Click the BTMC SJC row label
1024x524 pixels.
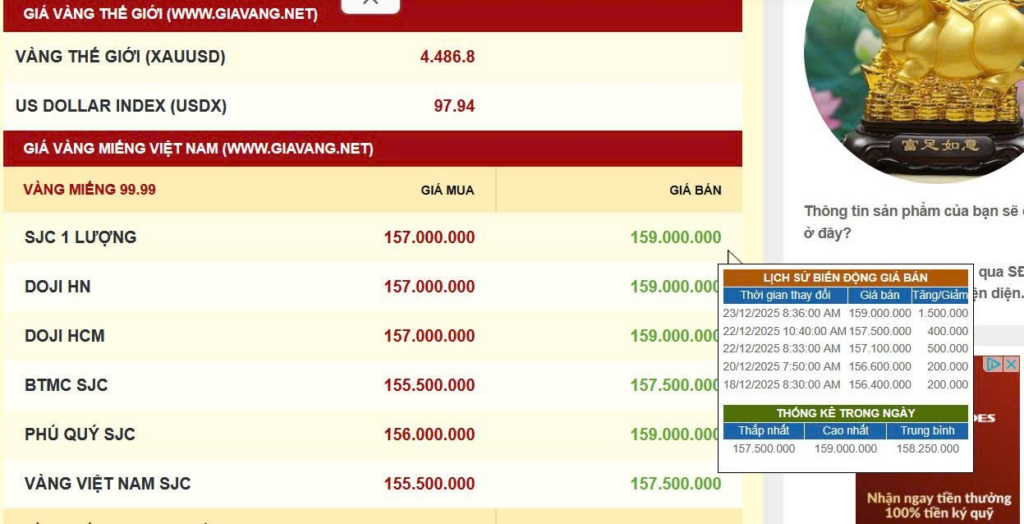(66, 385)
